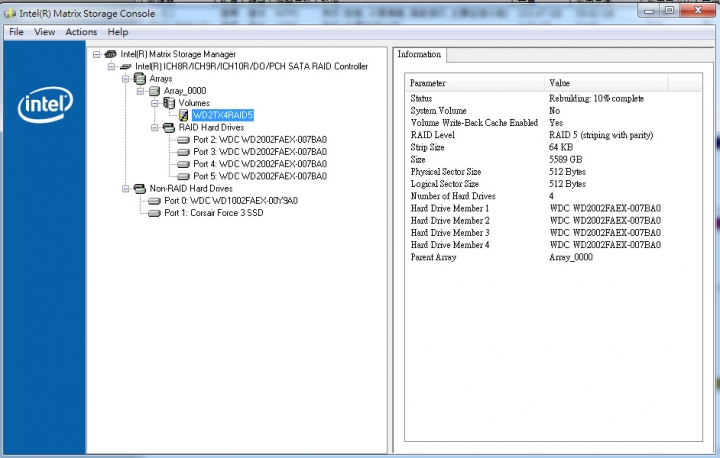The width and height of the screenshot is (720, 458).
Task: Click the console title bar app icon
Action: coord(10,14)
